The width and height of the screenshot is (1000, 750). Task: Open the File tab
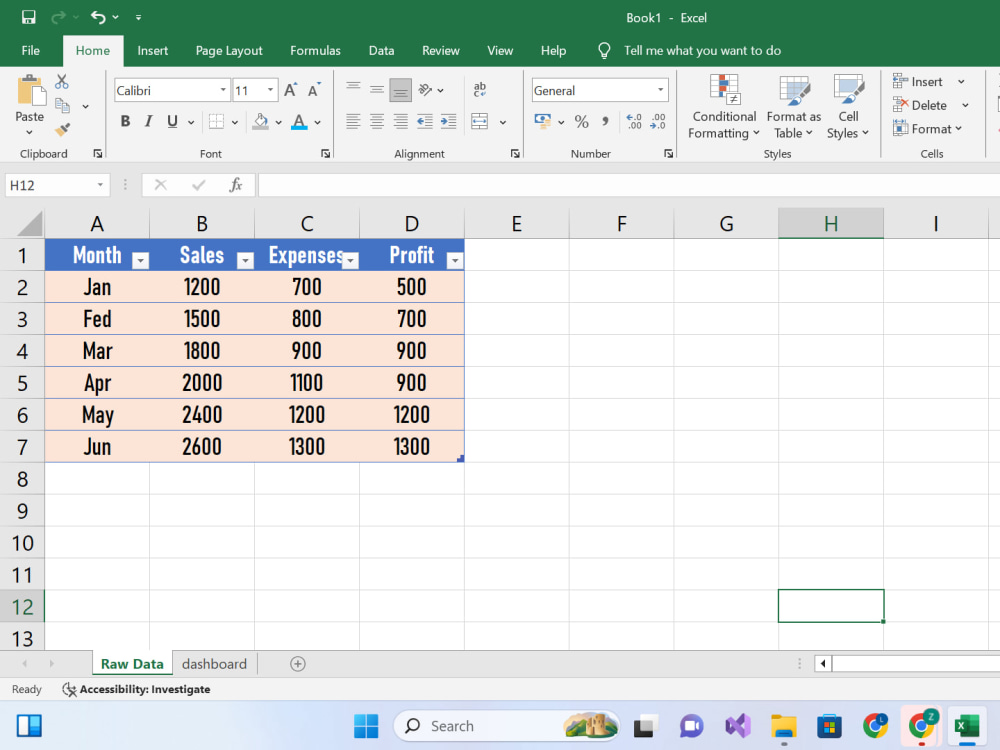pyautogui.click(x=31, y=50)
